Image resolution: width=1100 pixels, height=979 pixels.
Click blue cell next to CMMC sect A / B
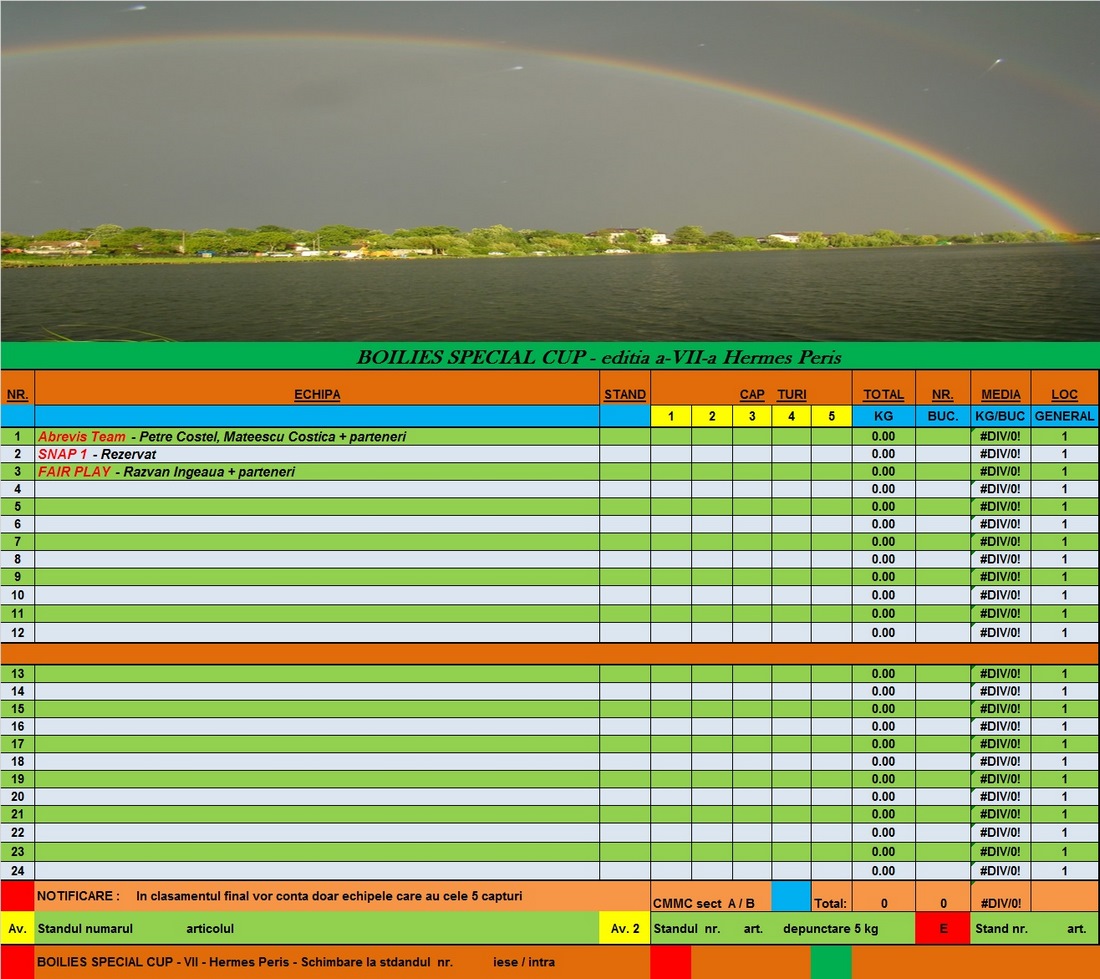791,896
